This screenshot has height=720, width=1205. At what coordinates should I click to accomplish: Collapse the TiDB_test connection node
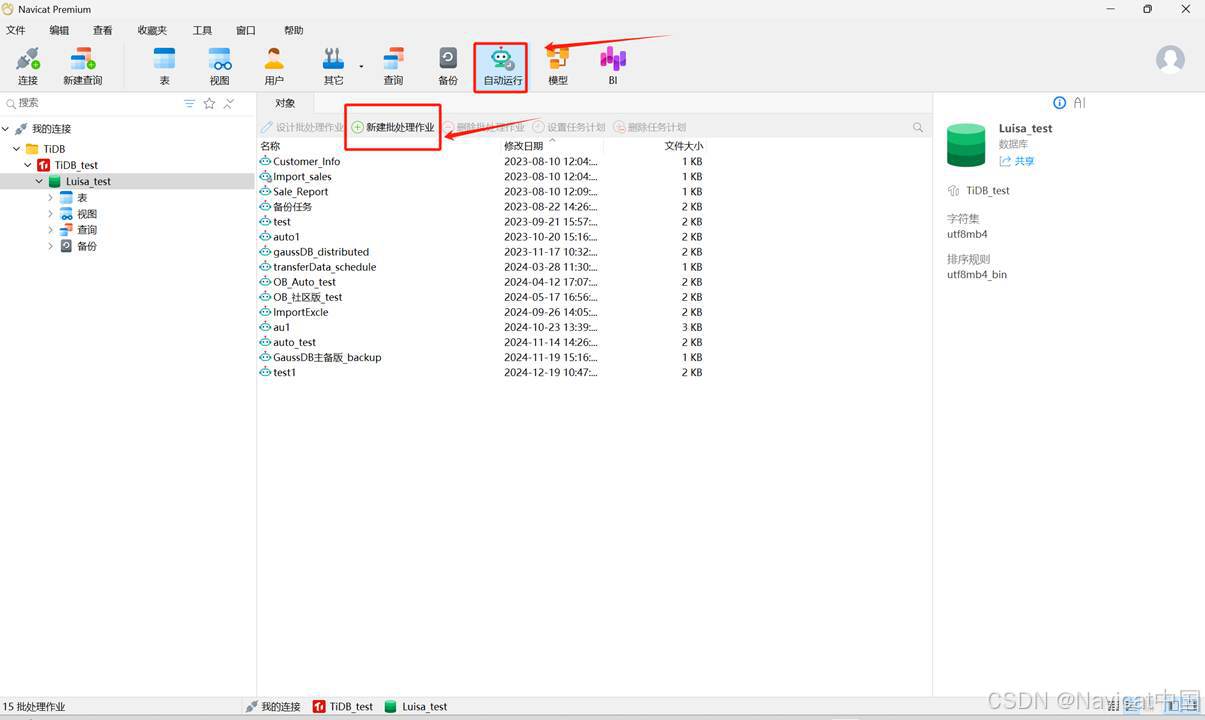click(x=28, y=165)
